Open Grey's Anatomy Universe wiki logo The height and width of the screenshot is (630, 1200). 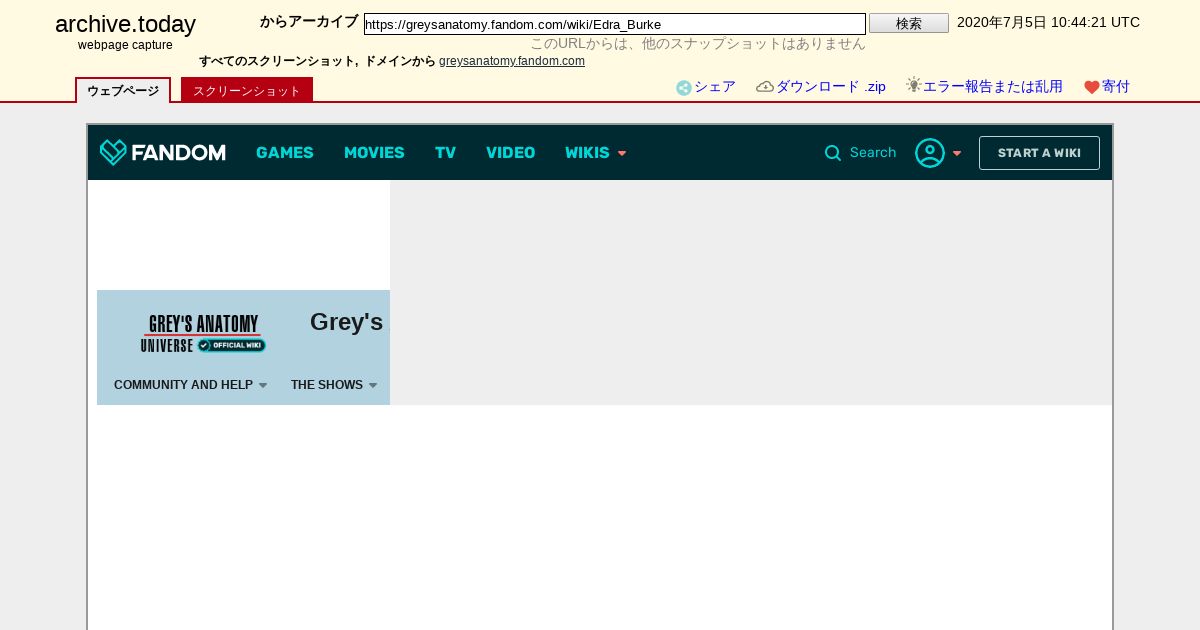tap(203, 333)
